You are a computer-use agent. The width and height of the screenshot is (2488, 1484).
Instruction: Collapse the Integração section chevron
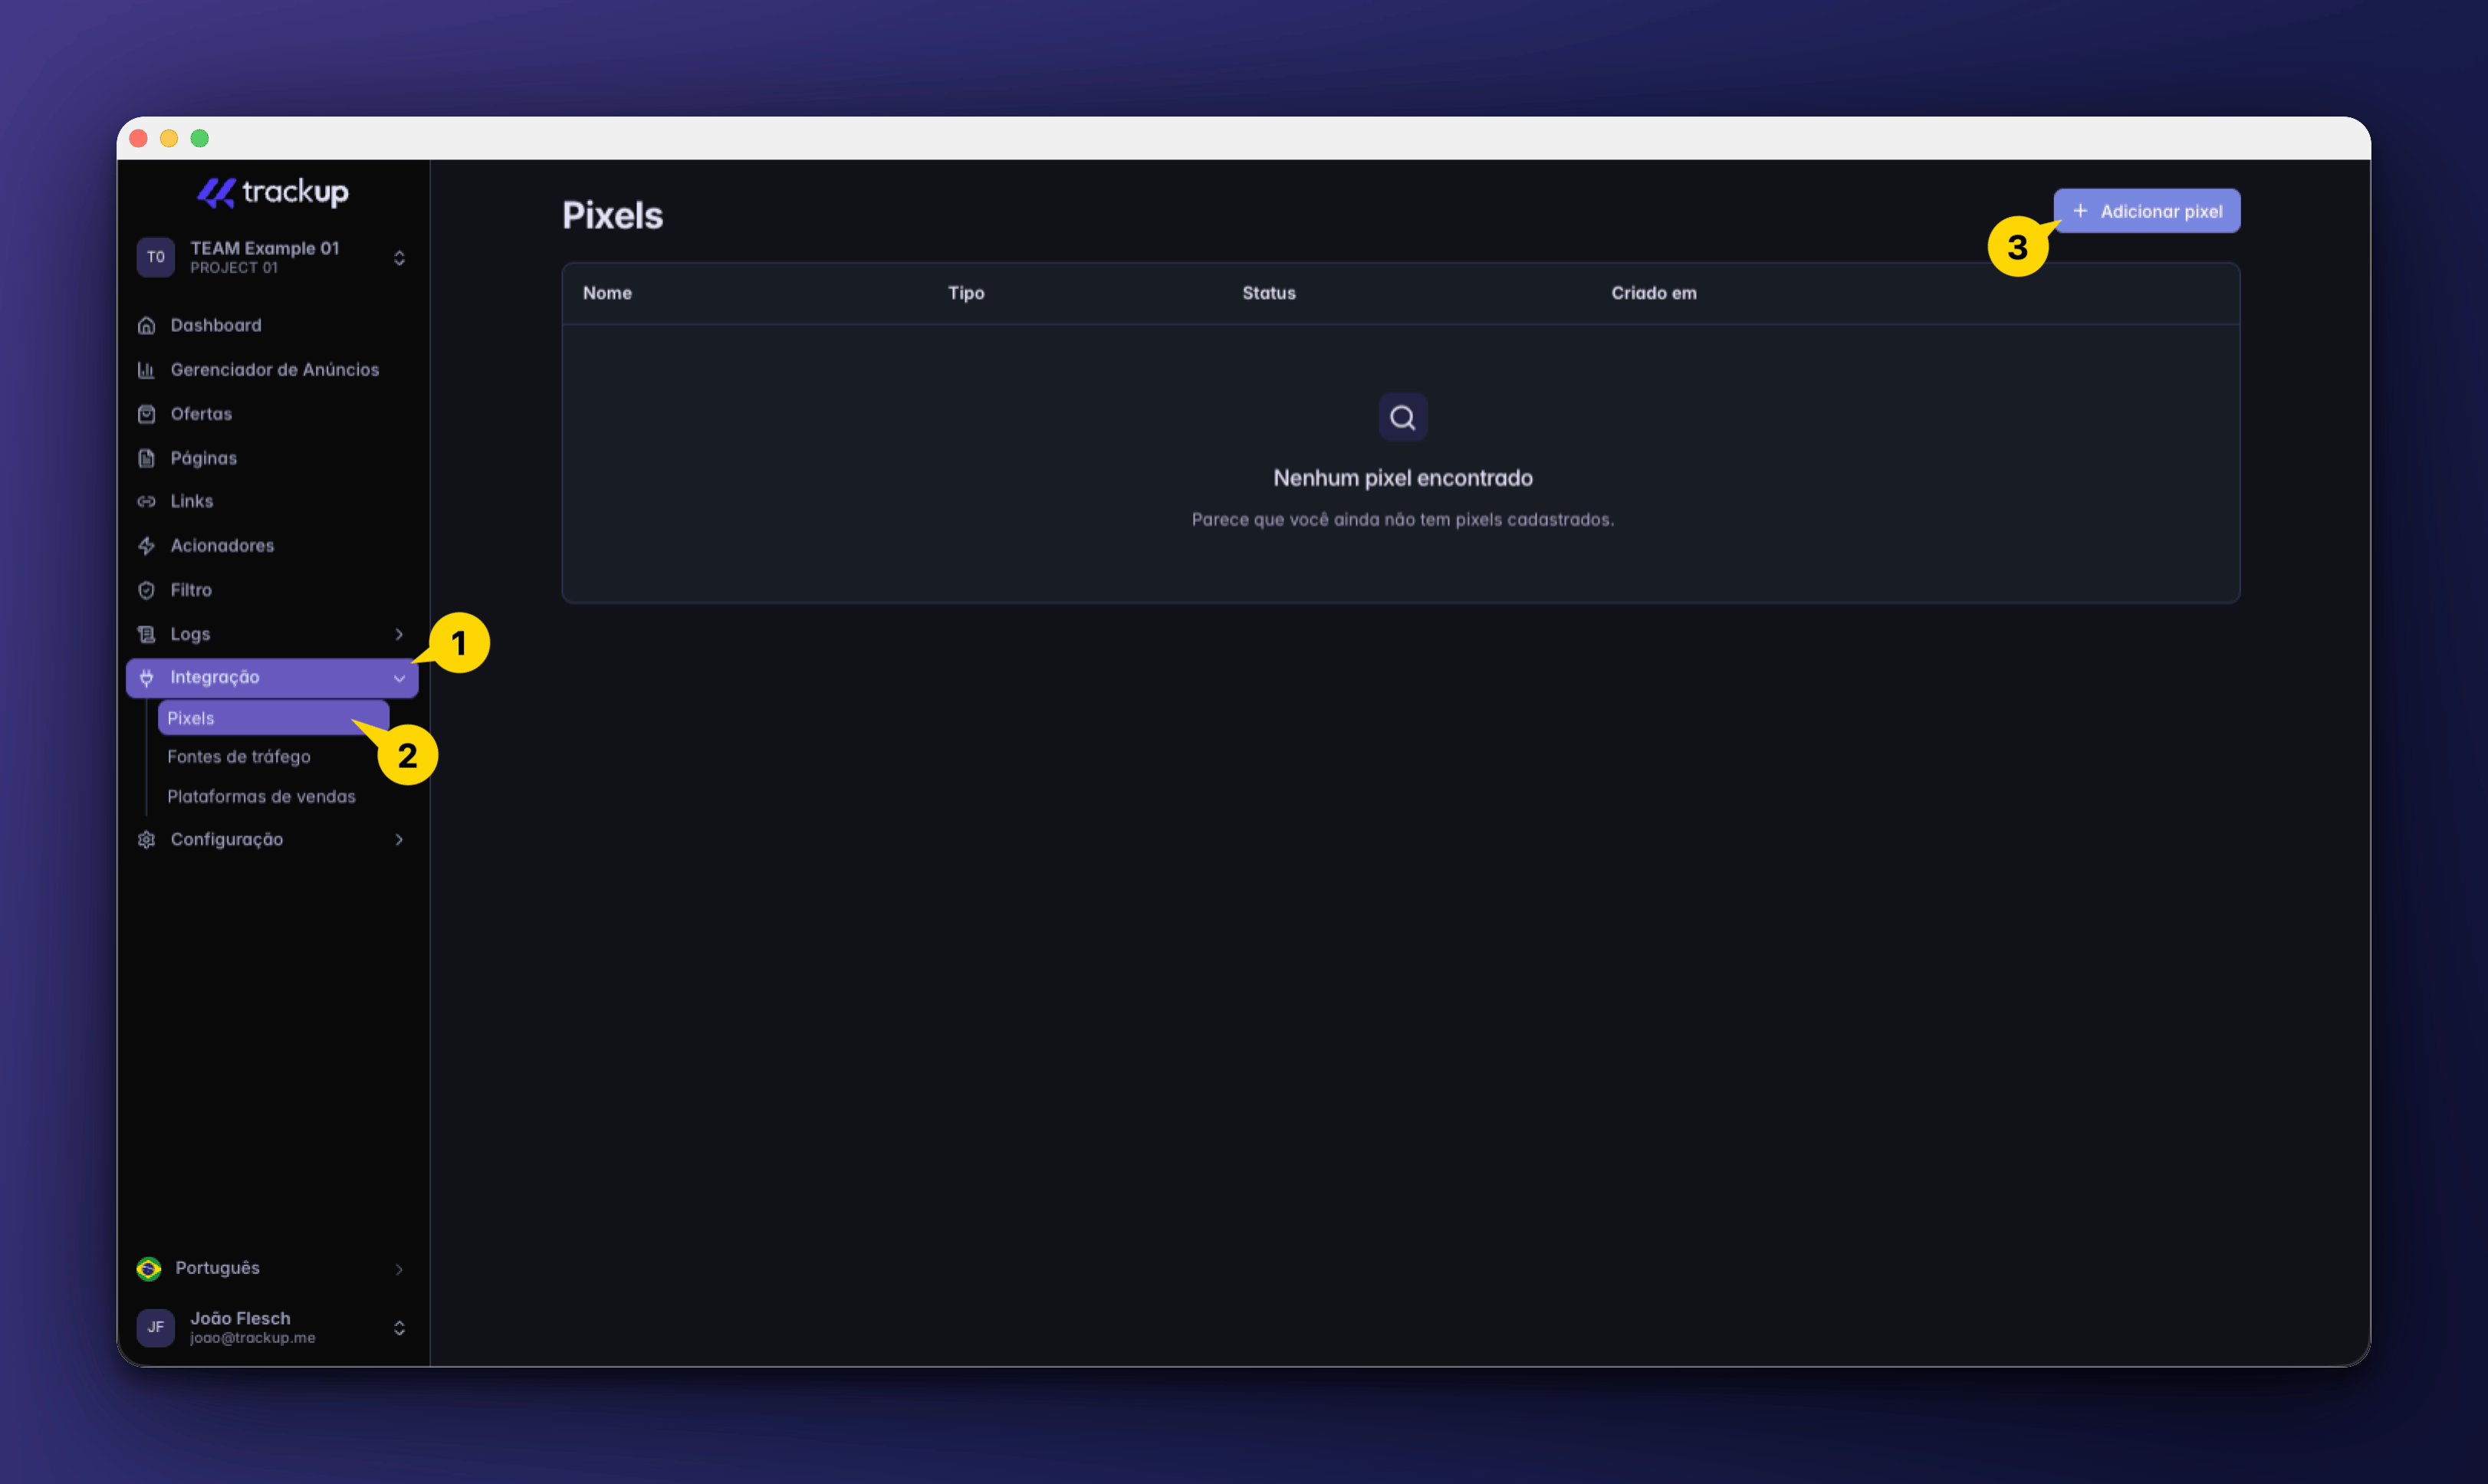399,678
